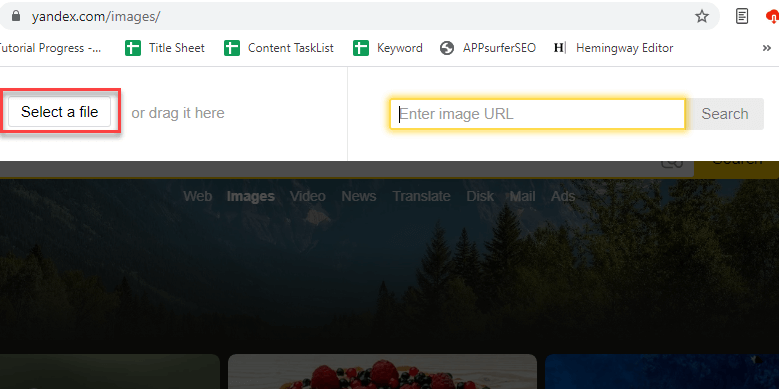Open the reading list extension icon
Screen dimensions: 779x389
coord(742,16)
